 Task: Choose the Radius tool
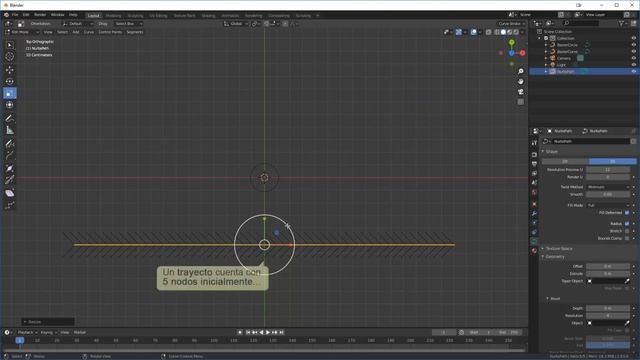(x=10, y=168)
